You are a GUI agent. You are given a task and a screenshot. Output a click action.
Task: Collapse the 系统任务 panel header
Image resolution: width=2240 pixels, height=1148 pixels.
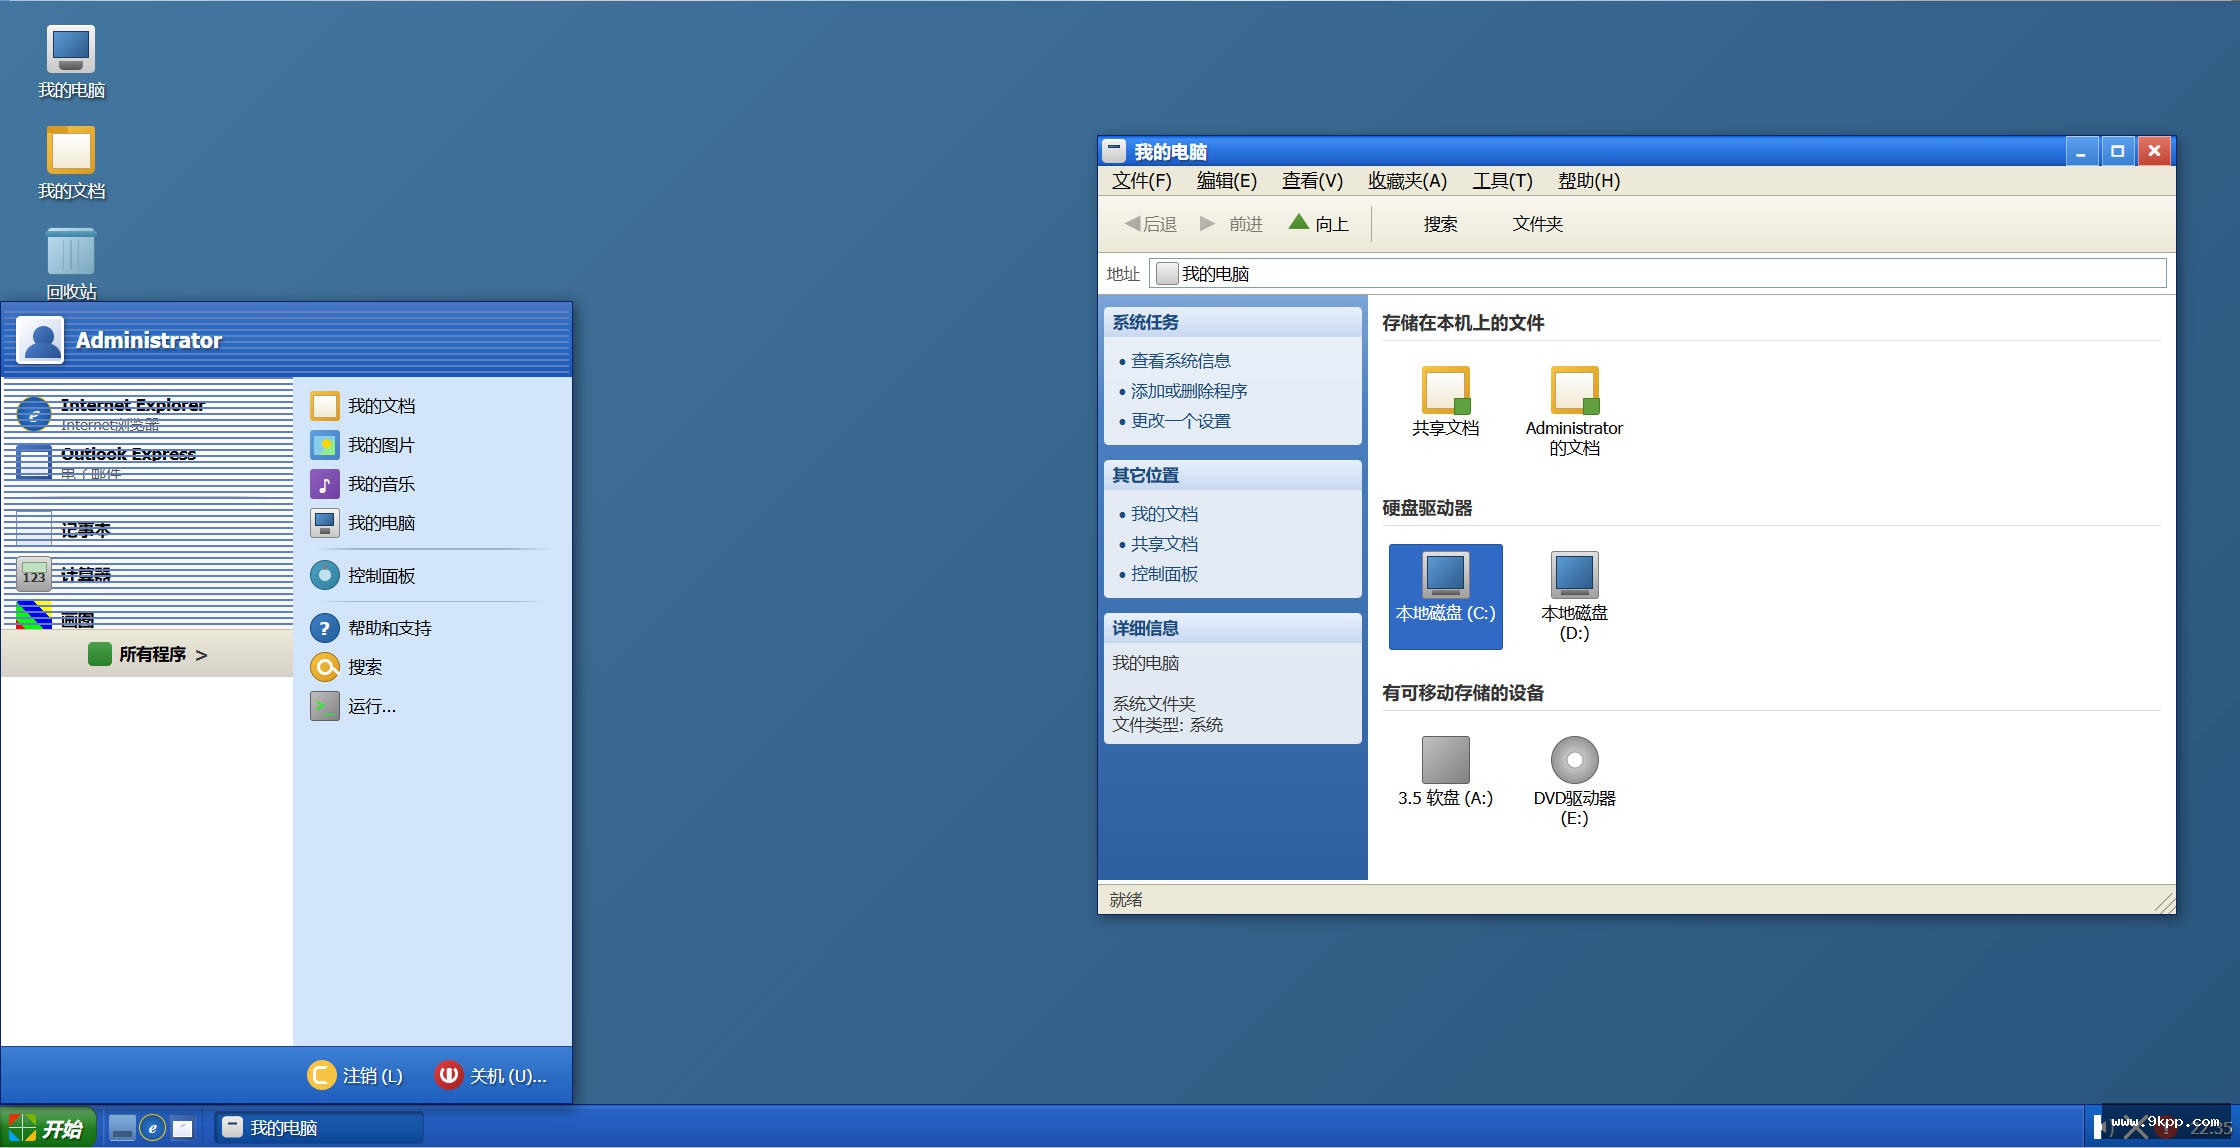[x=1232, y=322]
